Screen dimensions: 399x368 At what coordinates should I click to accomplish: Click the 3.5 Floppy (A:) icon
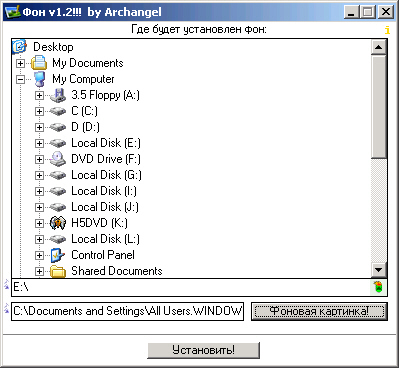pos(58,95)
